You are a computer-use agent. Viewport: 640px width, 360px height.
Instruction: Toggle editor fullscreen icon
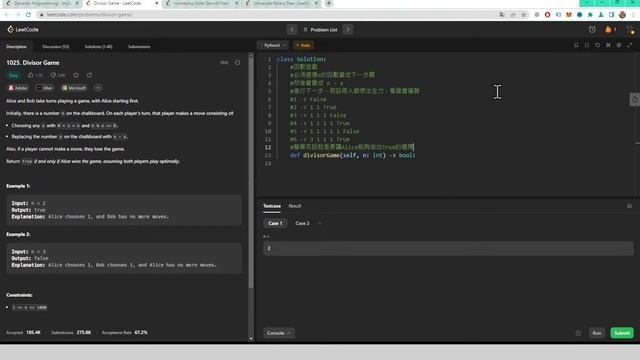pyautogui.click(x=629, y=45)
